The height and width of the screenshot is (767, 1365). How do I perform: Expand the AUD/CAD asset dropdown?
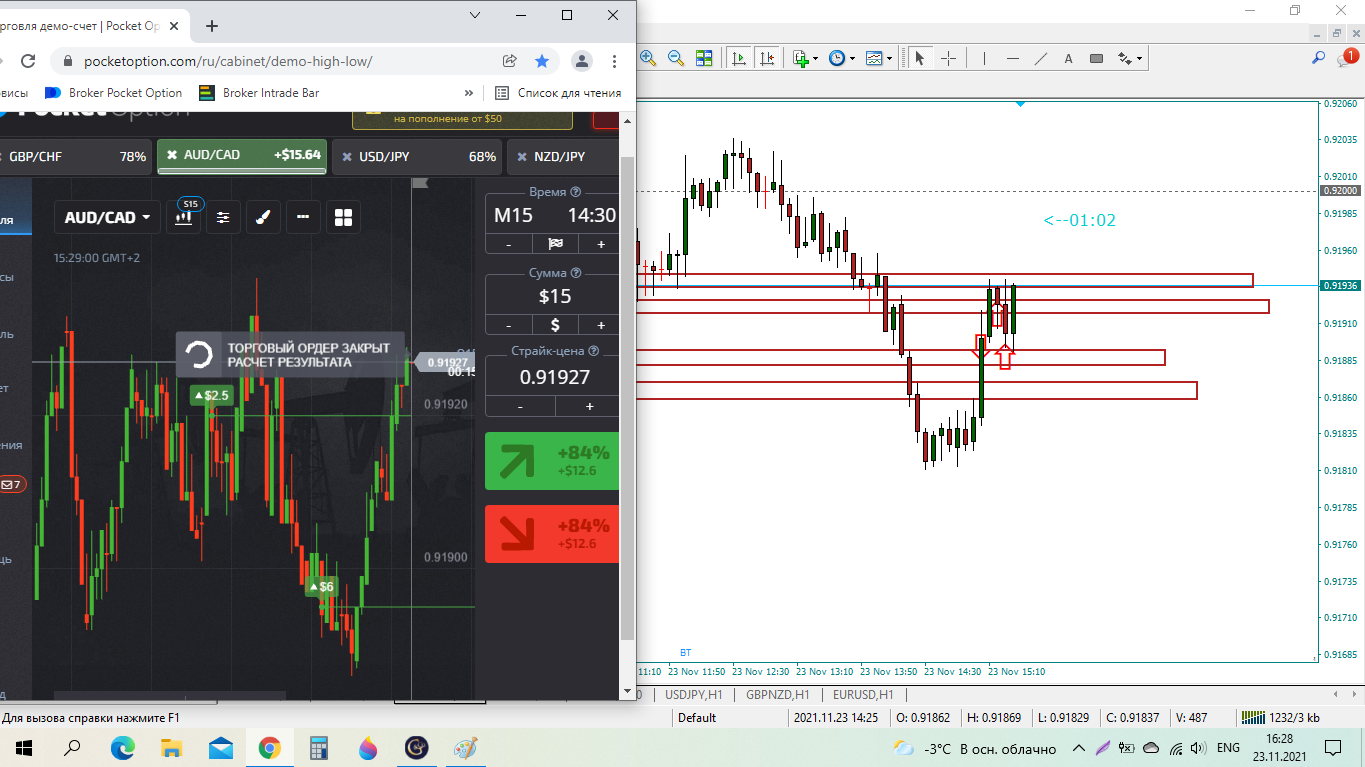point(107,217)
